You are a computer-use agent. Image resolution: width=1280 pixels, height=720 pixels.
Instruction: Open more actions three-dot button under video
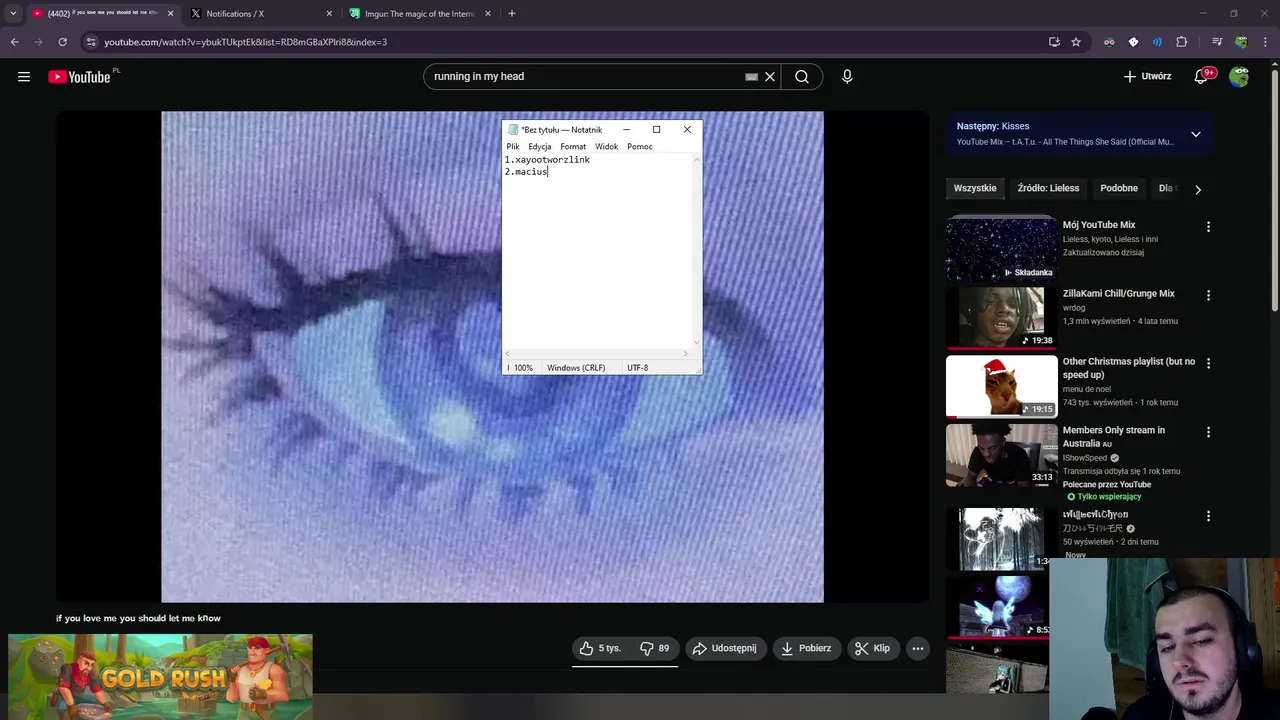917,648
